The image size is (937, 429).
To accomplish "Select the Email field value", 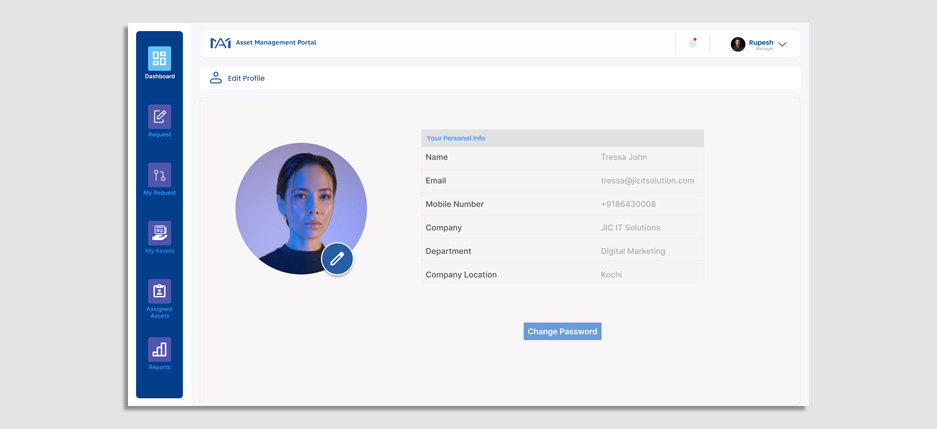I will click(647, 181).
